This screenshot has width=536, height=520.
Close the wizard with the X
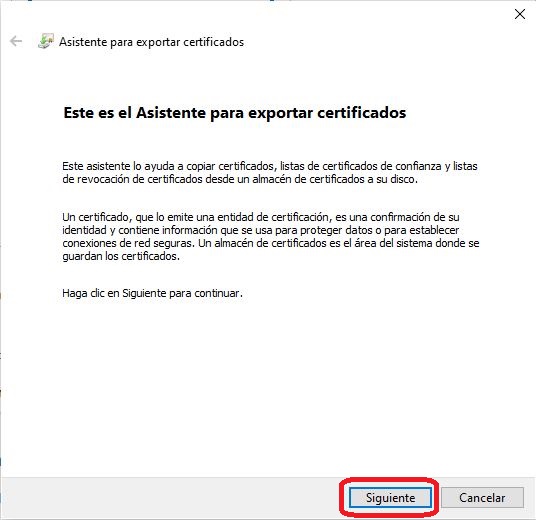[x=520, y=14]
